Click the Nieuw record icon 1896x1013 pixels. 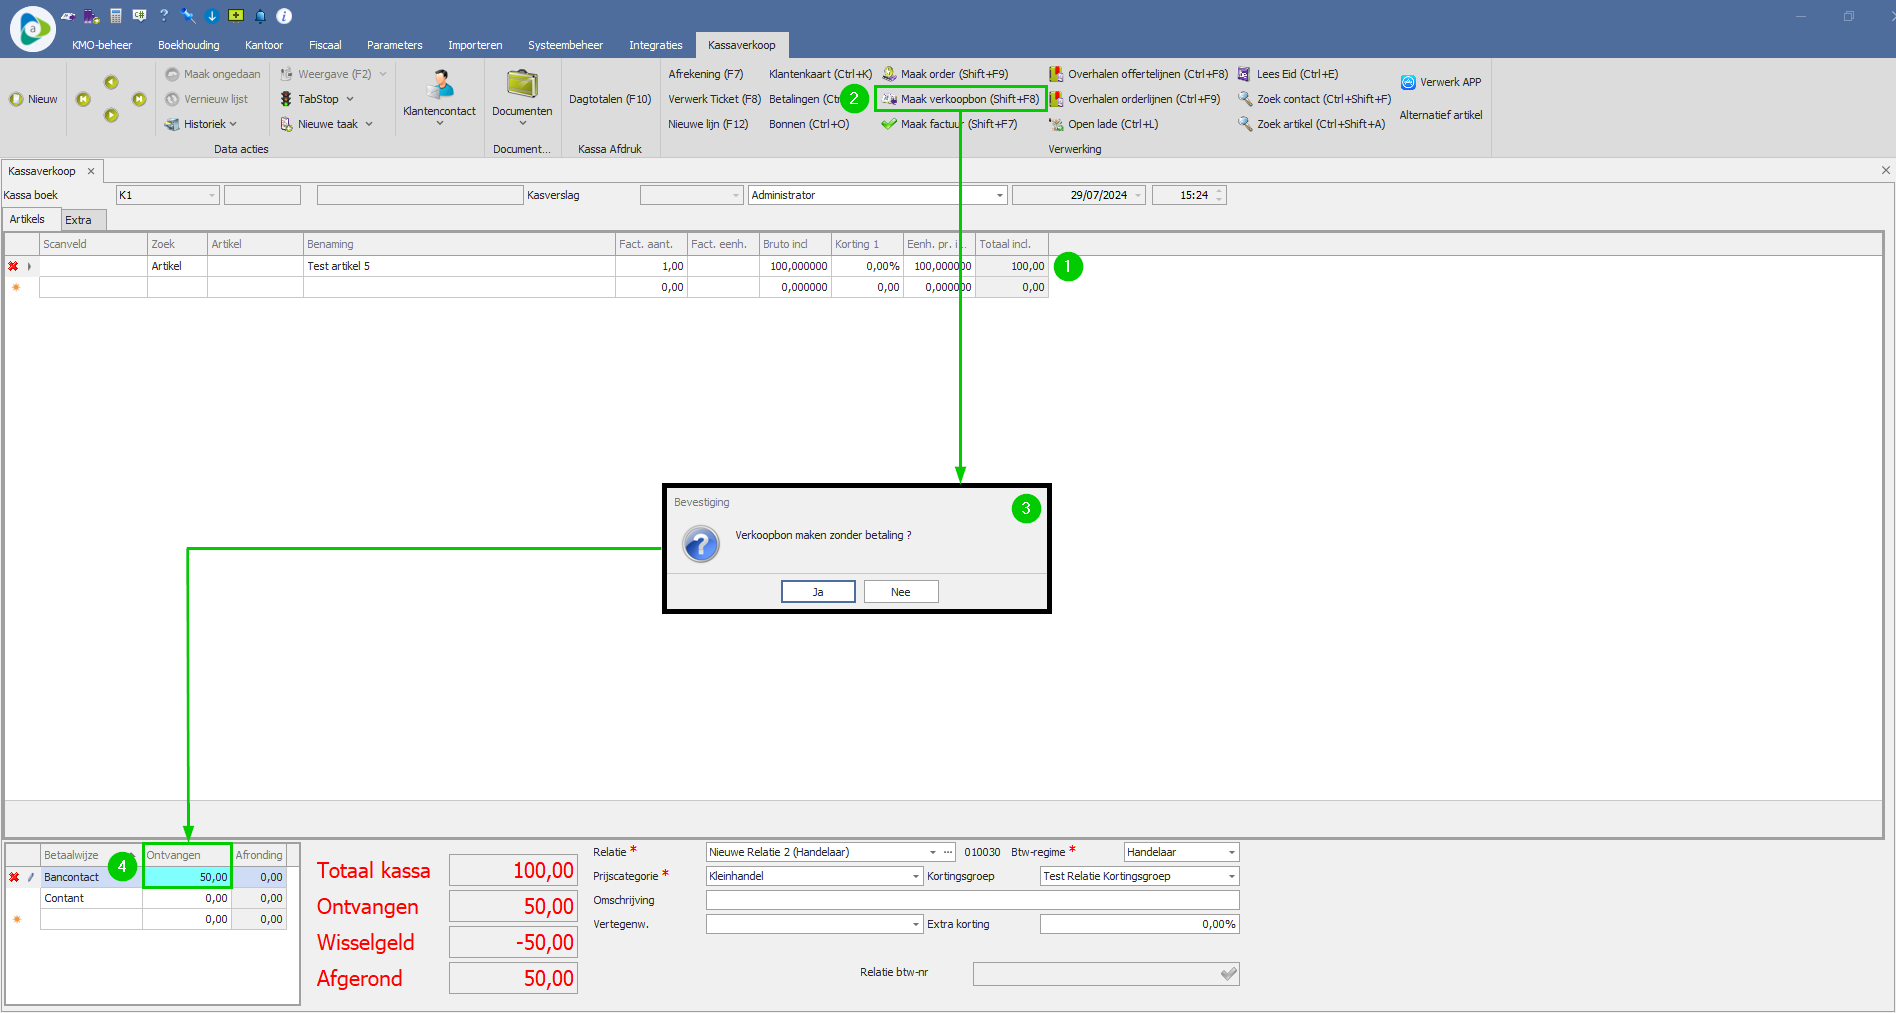click(16, 99)
